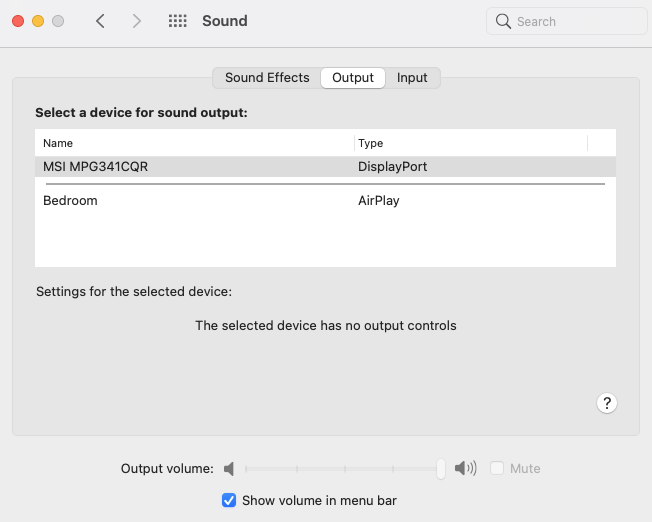Image resolution: width=652 pixels, height=522 pixels.
Task: Click the low volume speaker icon
Action: pyautogui.click(x=229, y=468)
